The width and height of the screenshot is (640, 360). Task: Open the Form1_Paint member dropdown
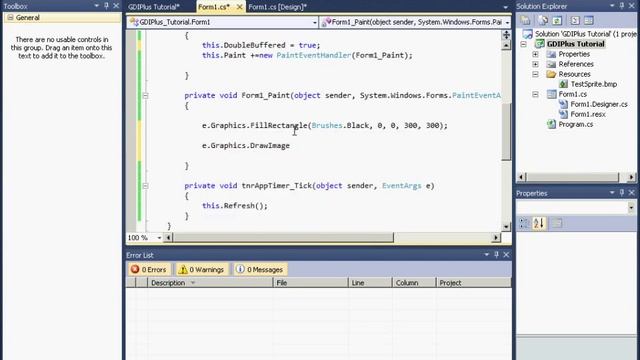507,22
